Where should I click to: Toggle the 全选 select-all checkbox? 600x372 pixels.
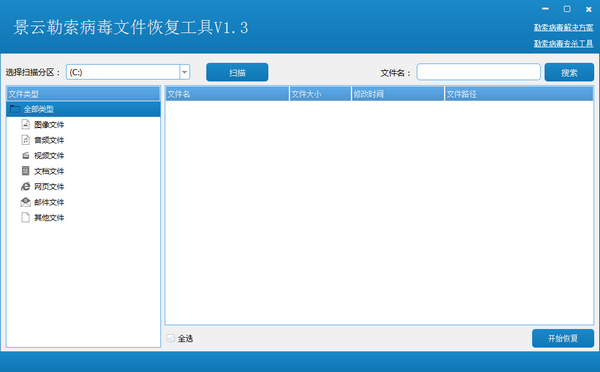click(x=171, y=338)
